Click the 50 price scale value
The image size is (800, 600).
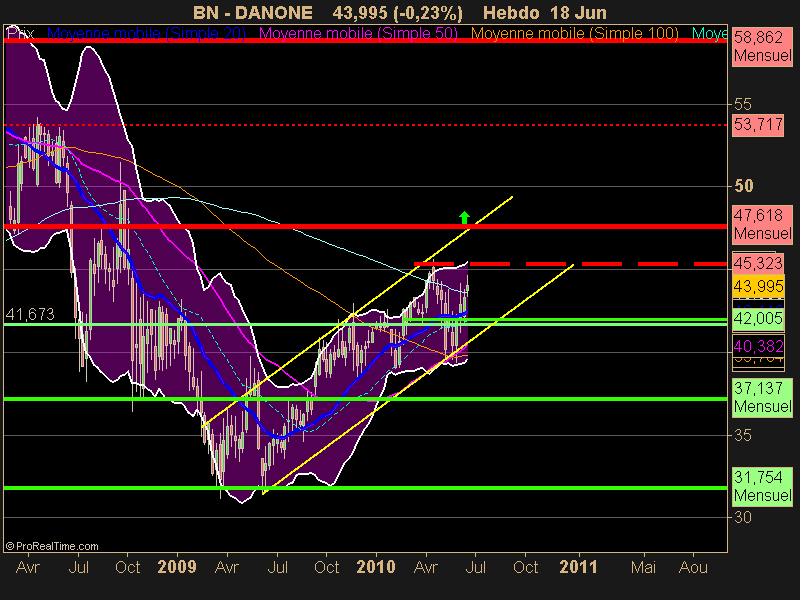click(743, 186)
